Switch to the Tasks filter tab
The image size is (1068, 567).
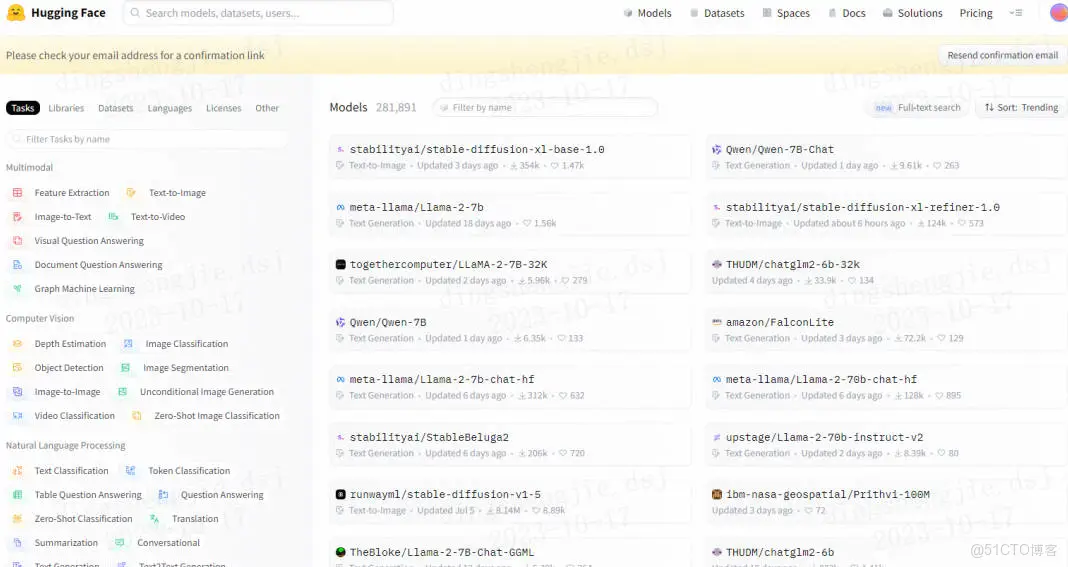coord(22,108)
